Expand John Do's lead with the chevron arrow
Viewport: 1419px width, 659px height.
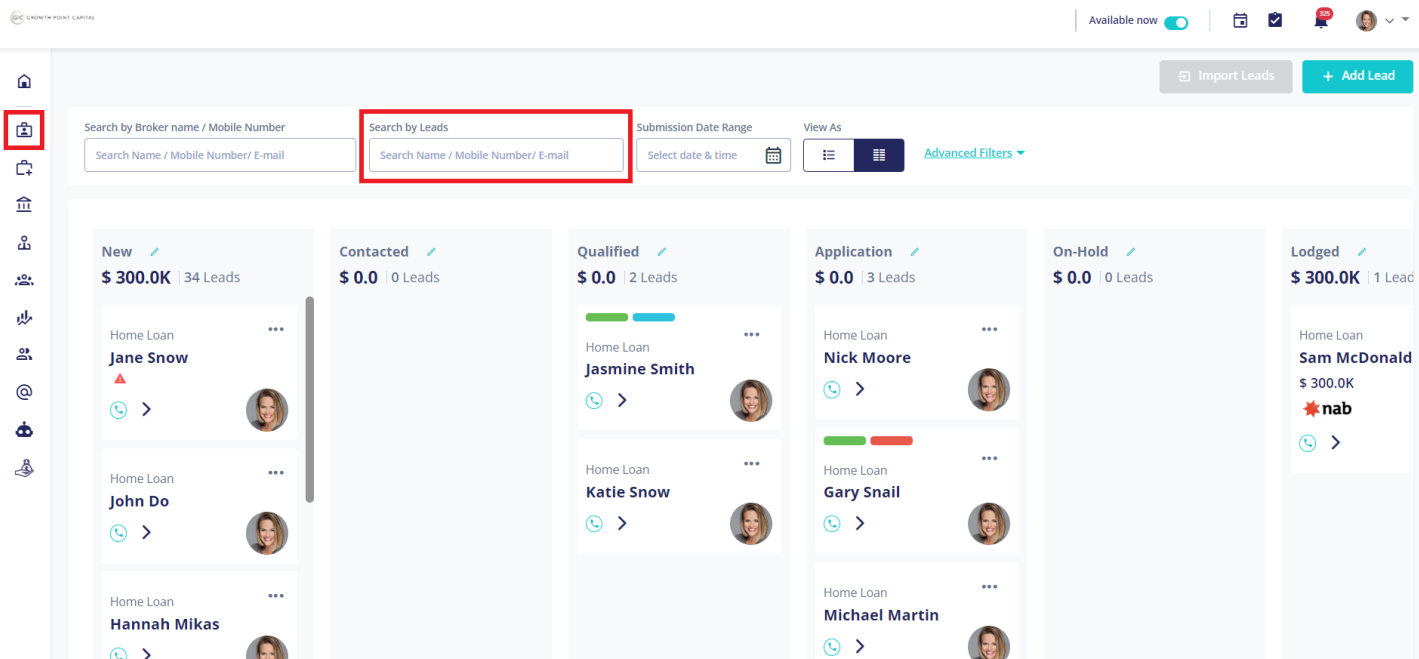click(146, 532)
